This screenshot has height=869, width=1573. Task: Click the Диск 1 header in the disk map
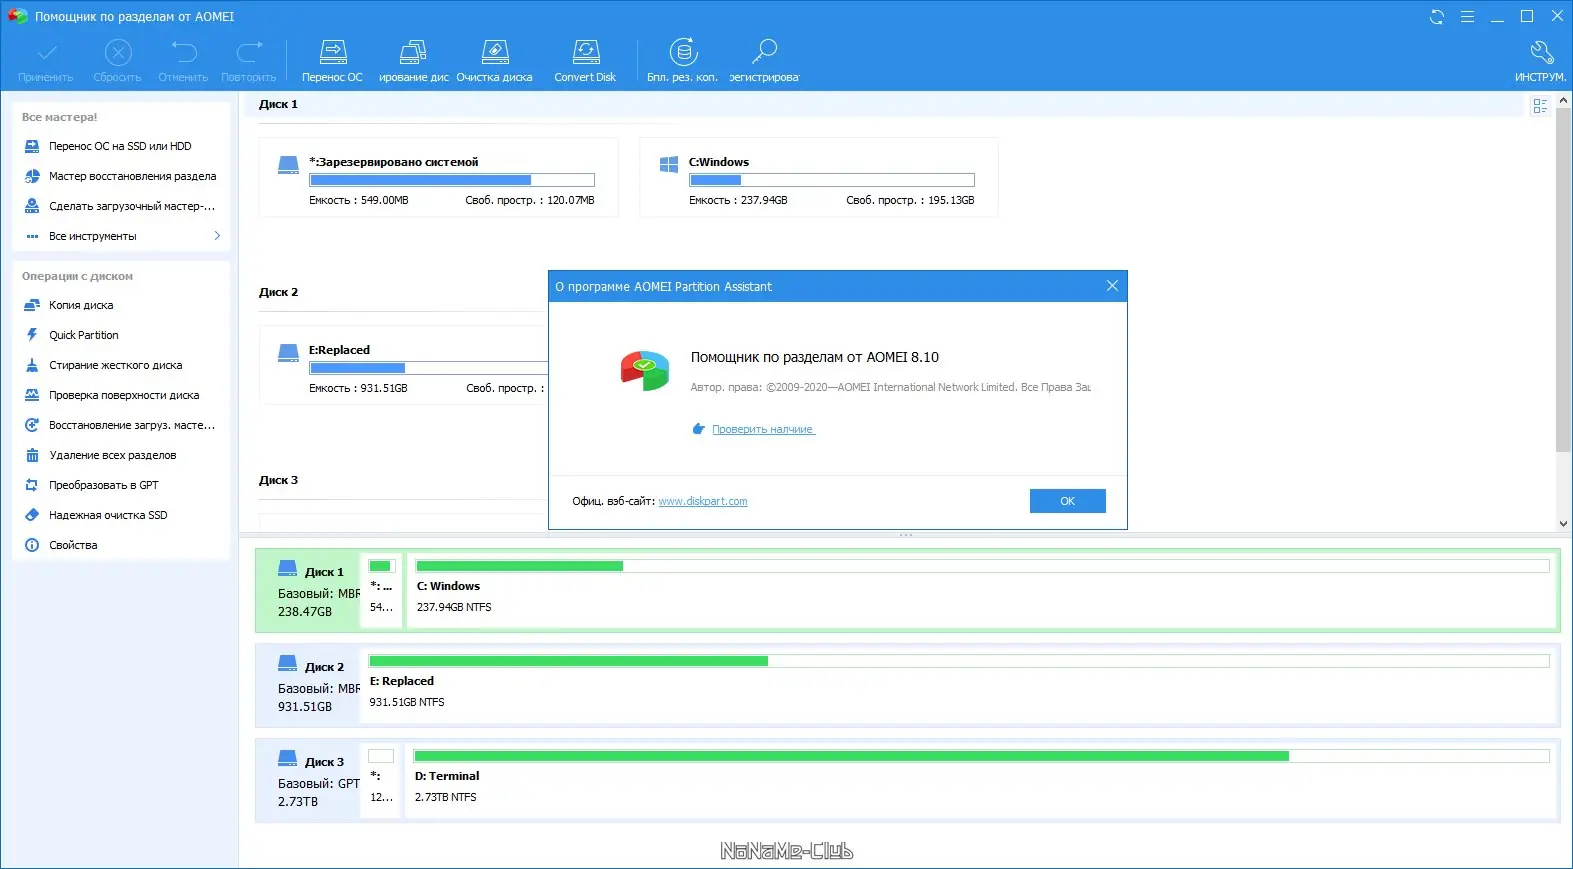click(308, 591)
